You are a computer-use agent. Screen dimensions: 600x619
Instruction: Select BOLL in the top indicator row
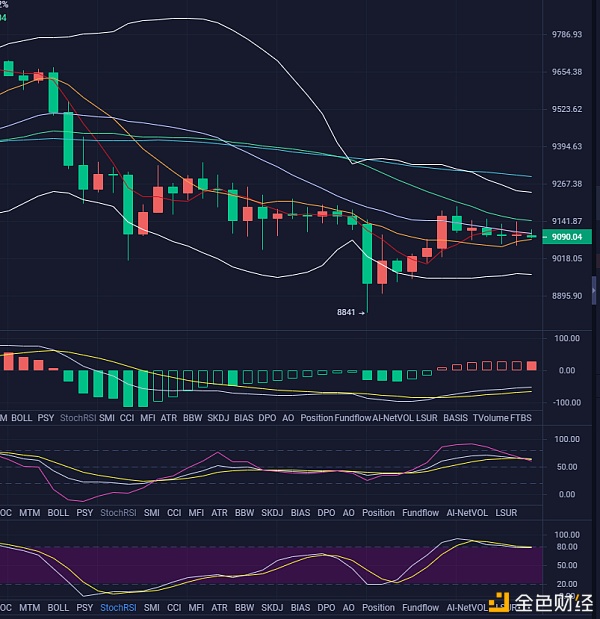(x=22, y=418)
